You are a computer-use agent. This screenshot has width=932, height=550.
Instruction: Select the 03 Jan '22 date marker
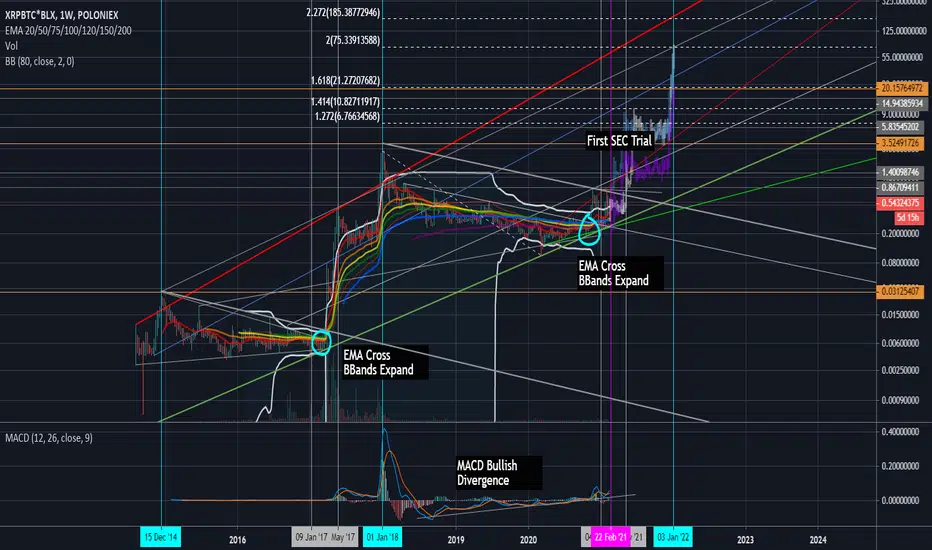pos(673,537)
